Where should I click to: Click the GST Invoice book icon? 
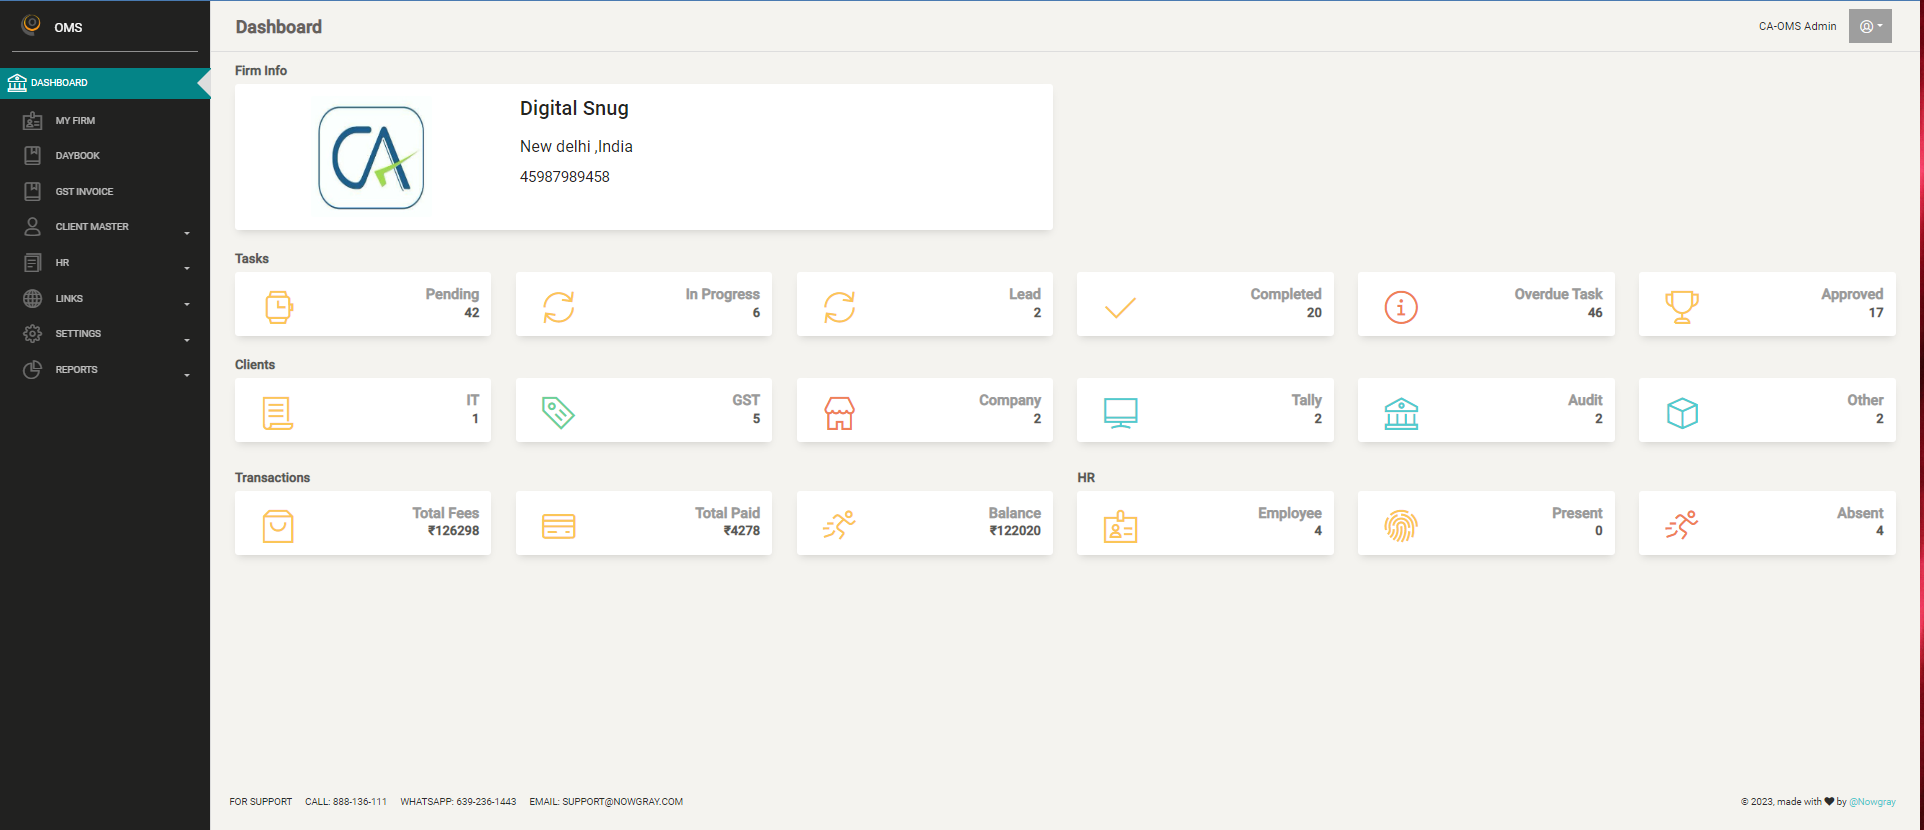tap(33, 191)
